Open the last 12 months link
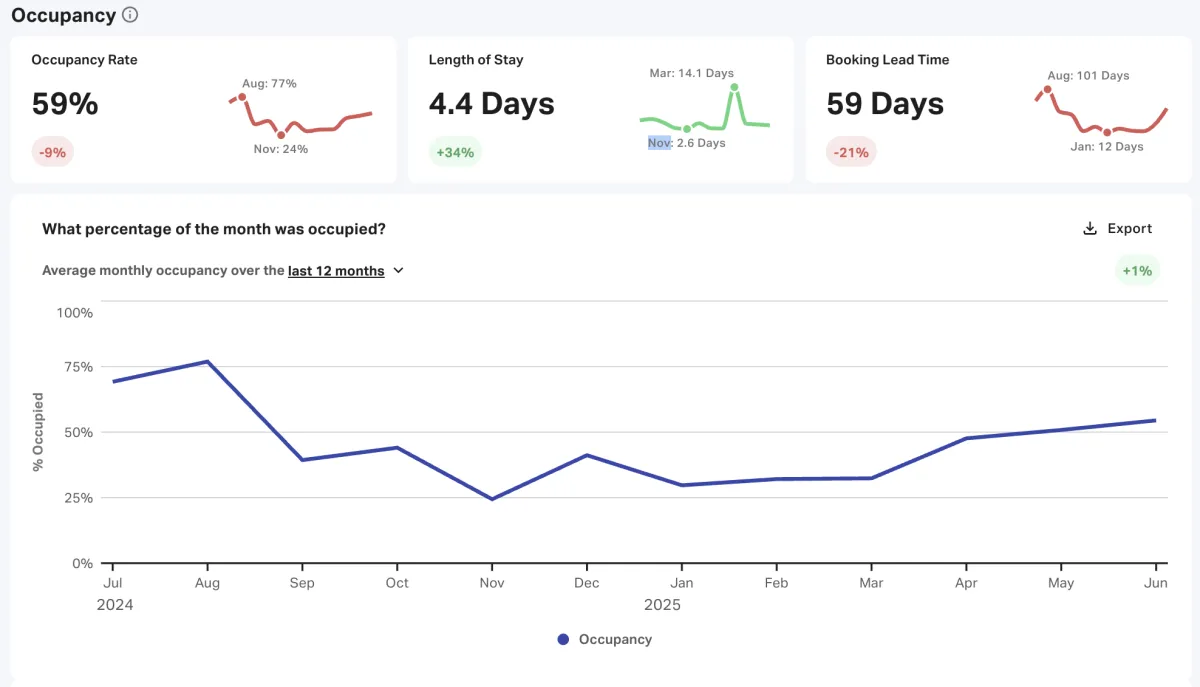The image size is (1200, 687). (x=336, y=271)
